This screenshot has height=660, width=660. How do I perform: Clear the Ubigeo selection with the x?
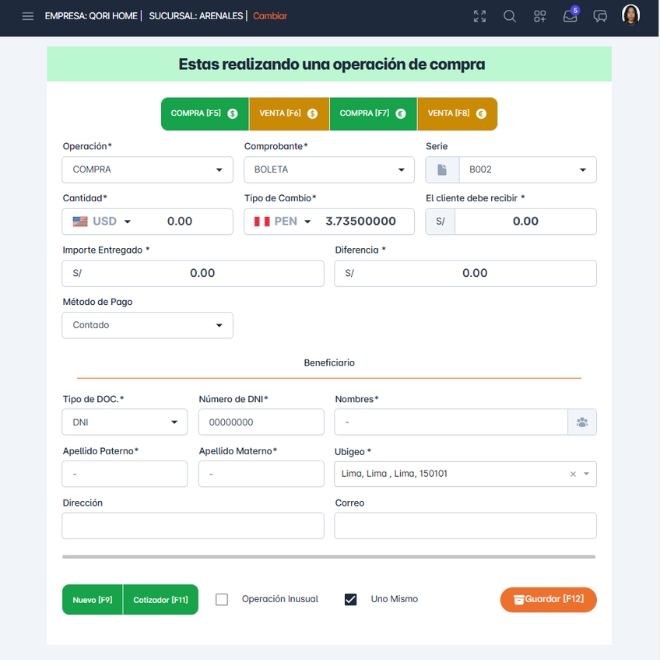[573, 474]
